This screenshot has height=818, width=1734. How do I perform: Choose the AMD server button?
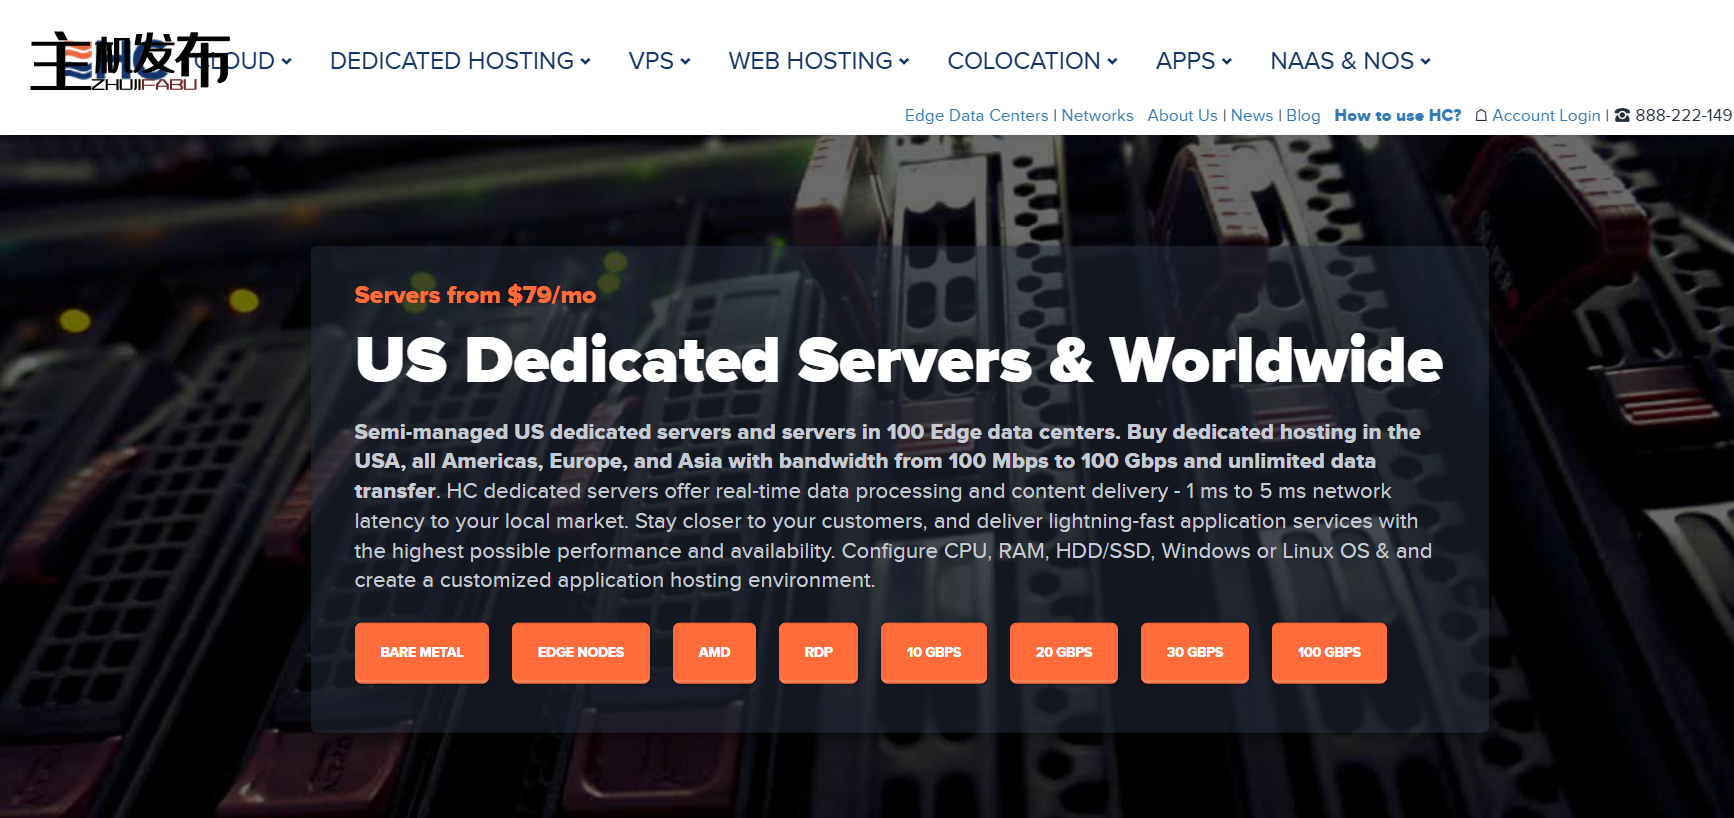714,652
